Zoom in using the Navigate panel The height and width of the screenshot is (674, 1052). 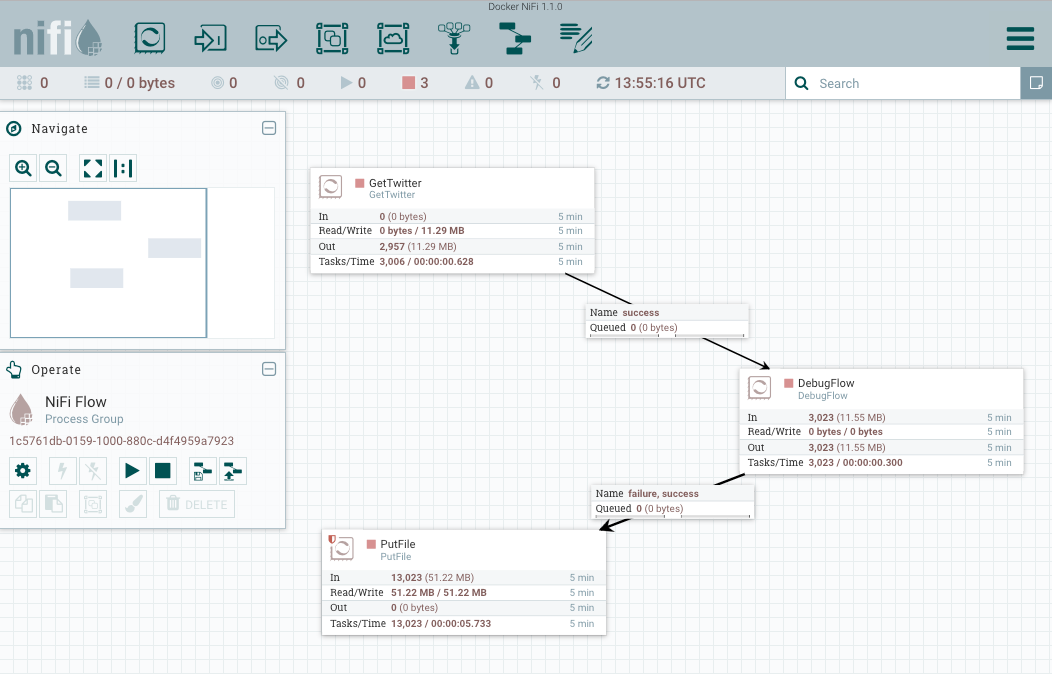tap(24, 168)
